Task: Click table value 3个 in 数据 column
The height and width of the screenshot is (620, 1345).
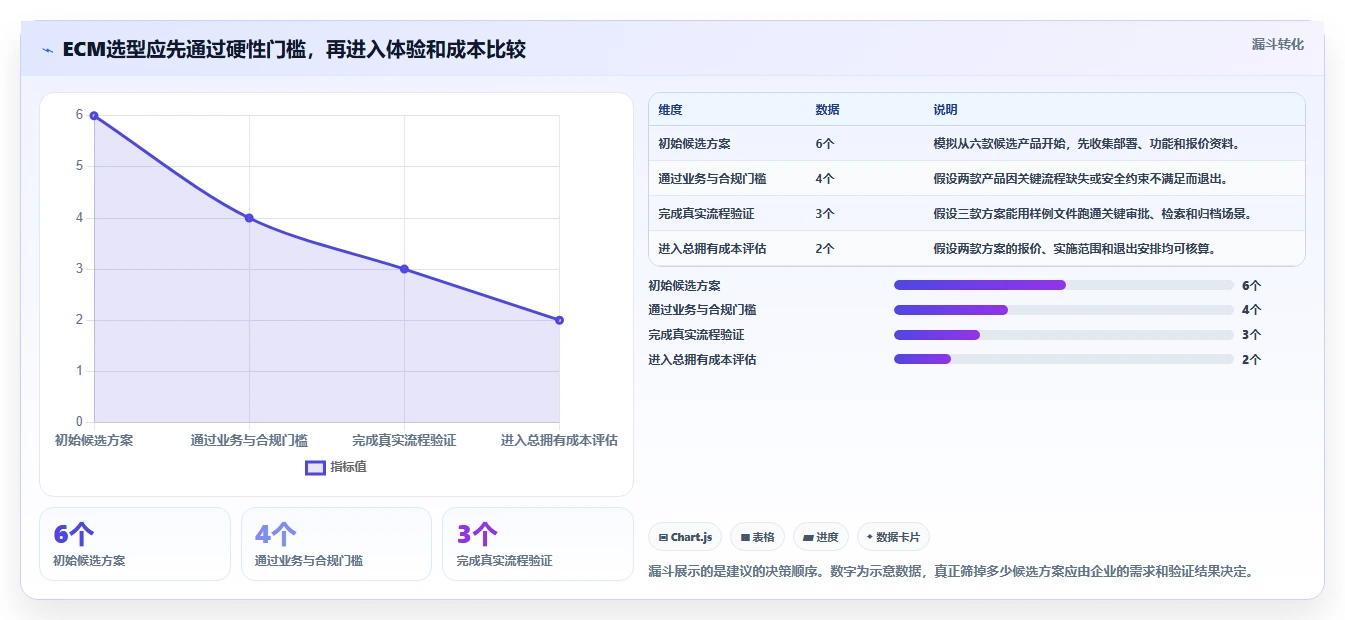Action: (825, 214)
